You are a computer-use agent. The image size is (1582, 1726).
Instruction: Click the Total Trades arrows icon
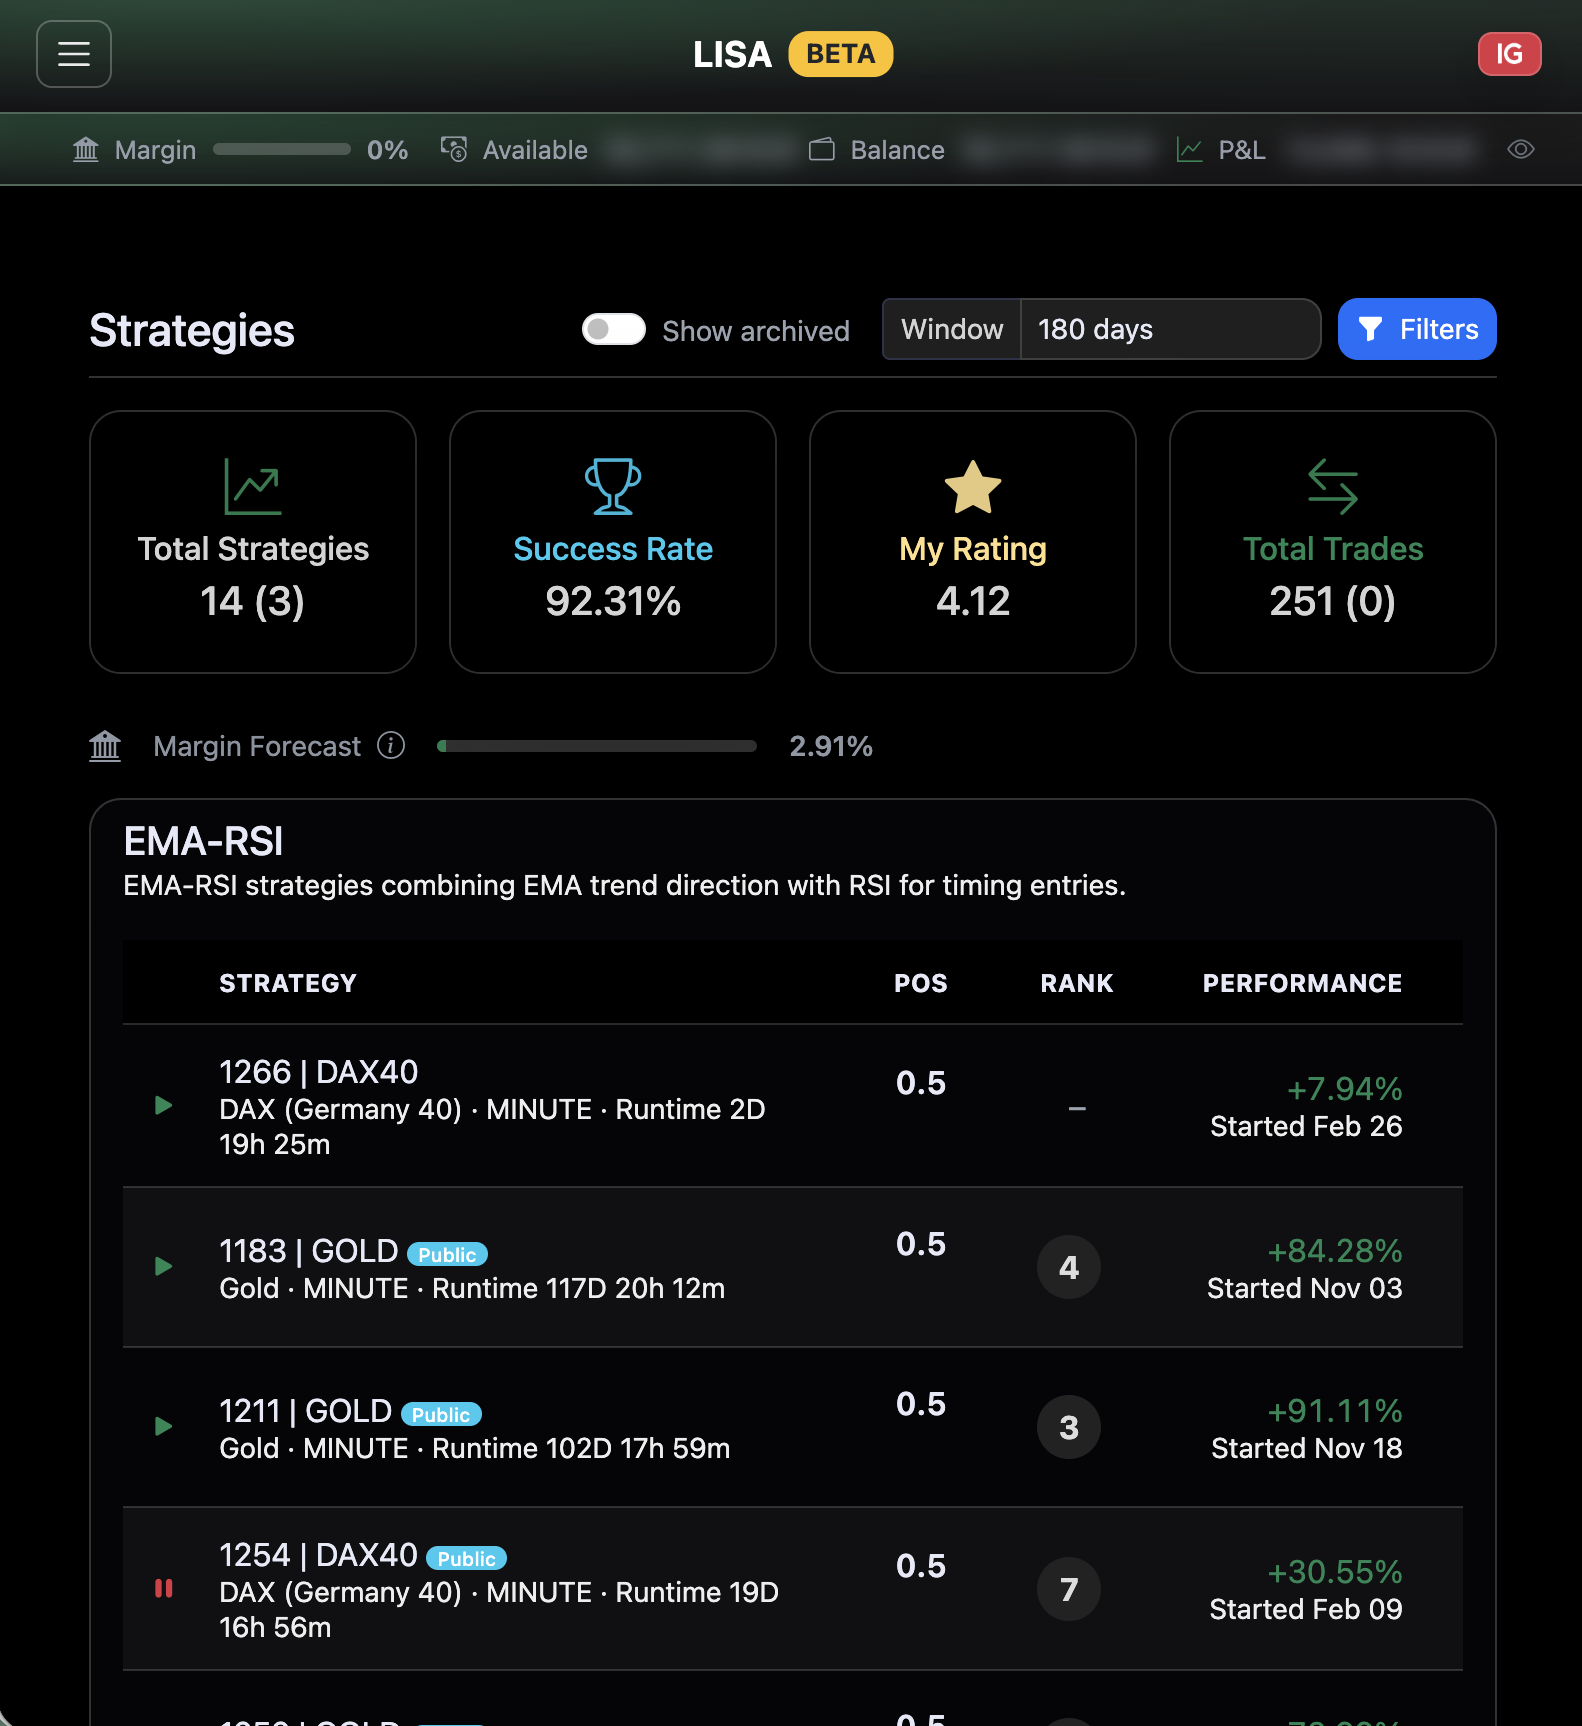coord(1333,487)
